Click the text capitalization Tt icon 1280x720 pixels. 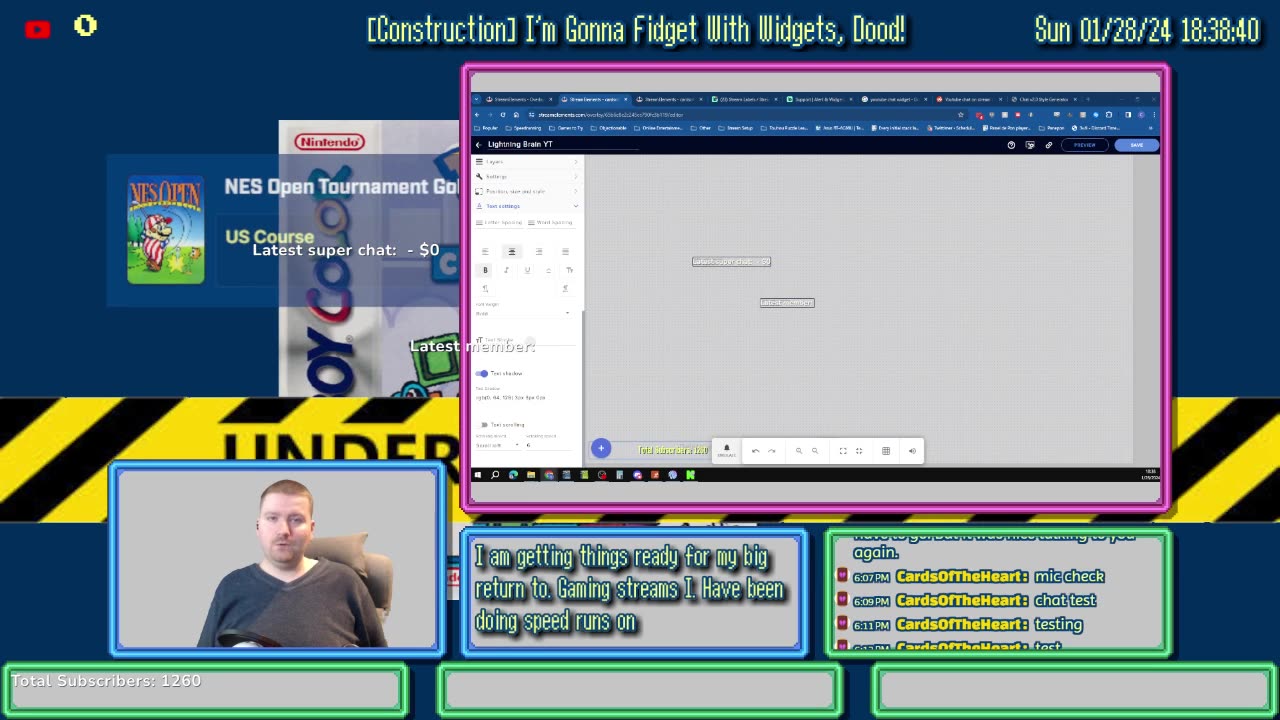(x=569, y=270)
